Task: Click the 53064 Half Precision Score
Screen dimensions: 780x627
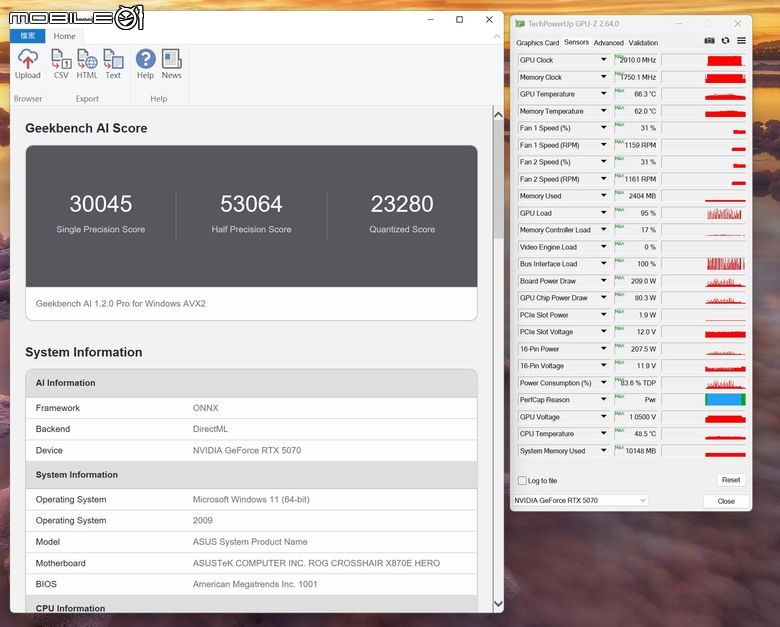Action: click(251, 204)
